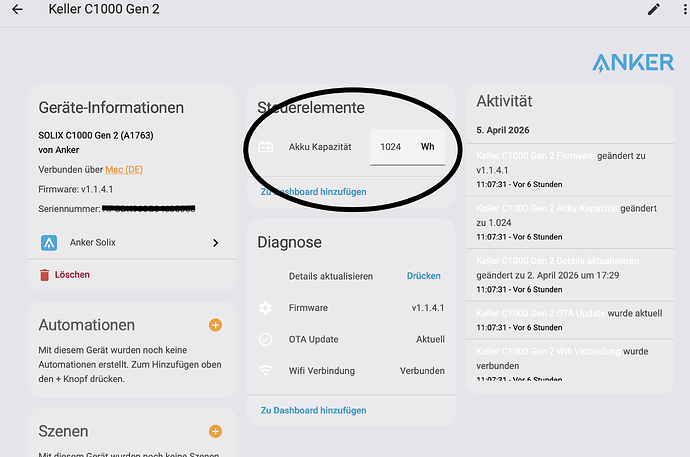This screenshot has height=457, width=690.
Task: Click the Automationen card heading
Action: [87, 325]
